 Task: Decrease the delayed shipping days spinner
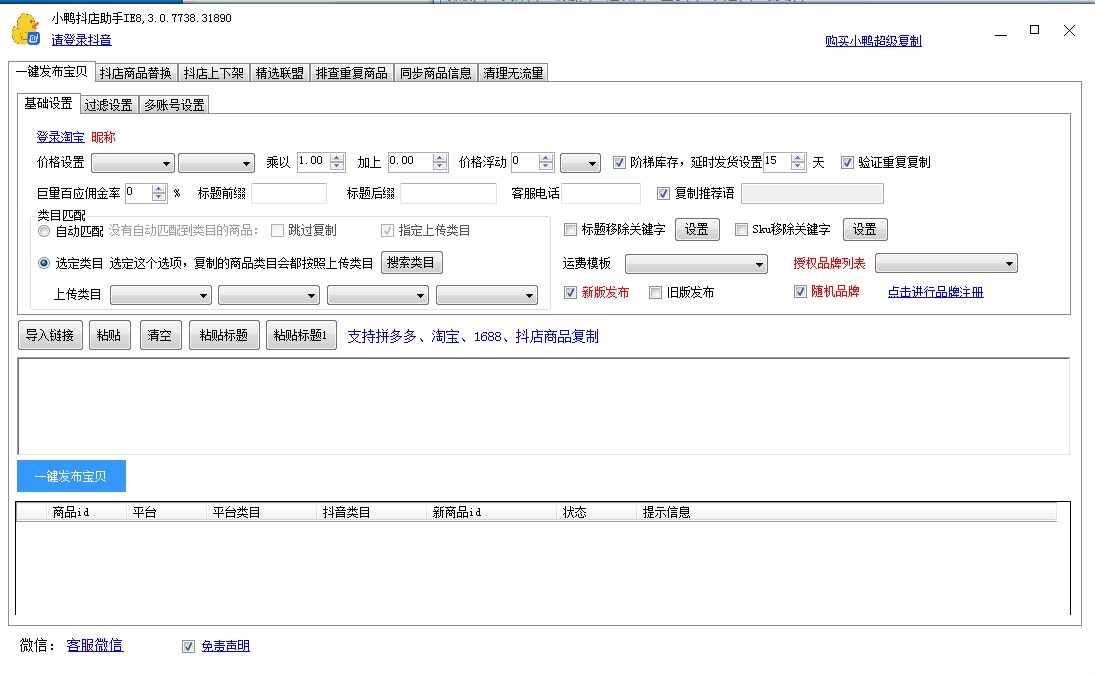click(x=797, y=167)
